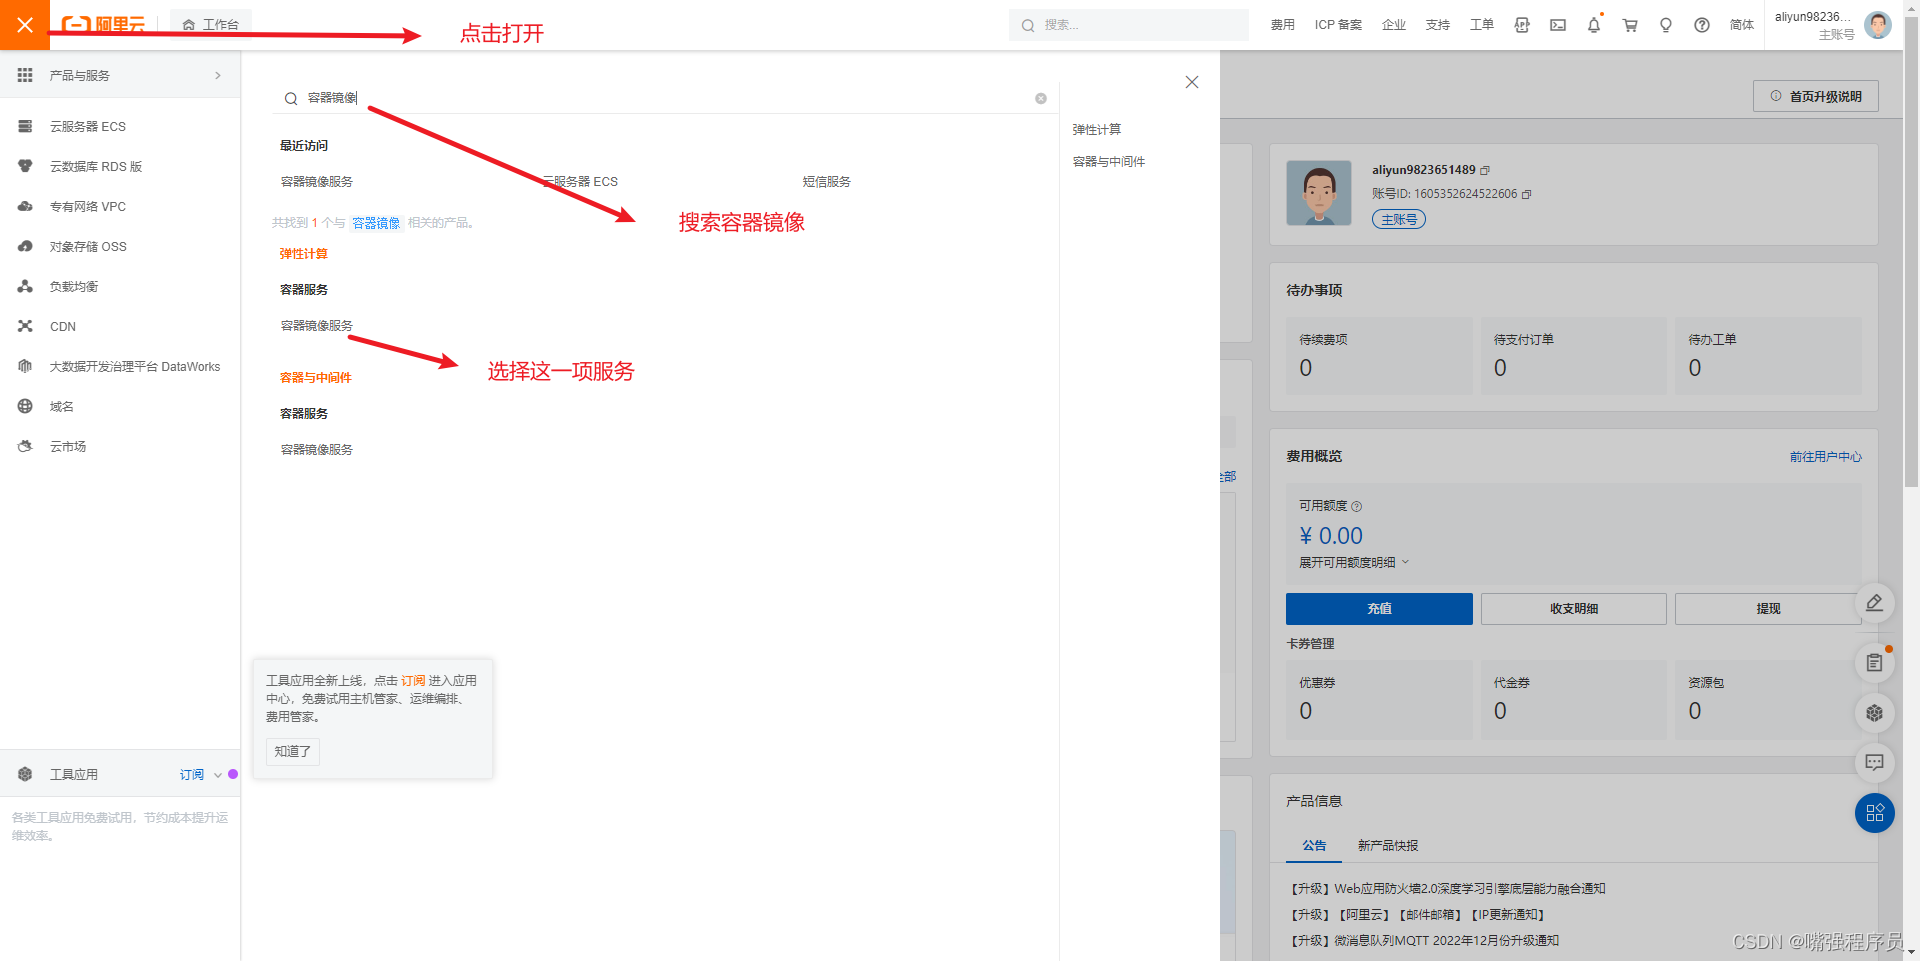
Task: Click the 阿里云 logo
Action: tap(103, 25)
